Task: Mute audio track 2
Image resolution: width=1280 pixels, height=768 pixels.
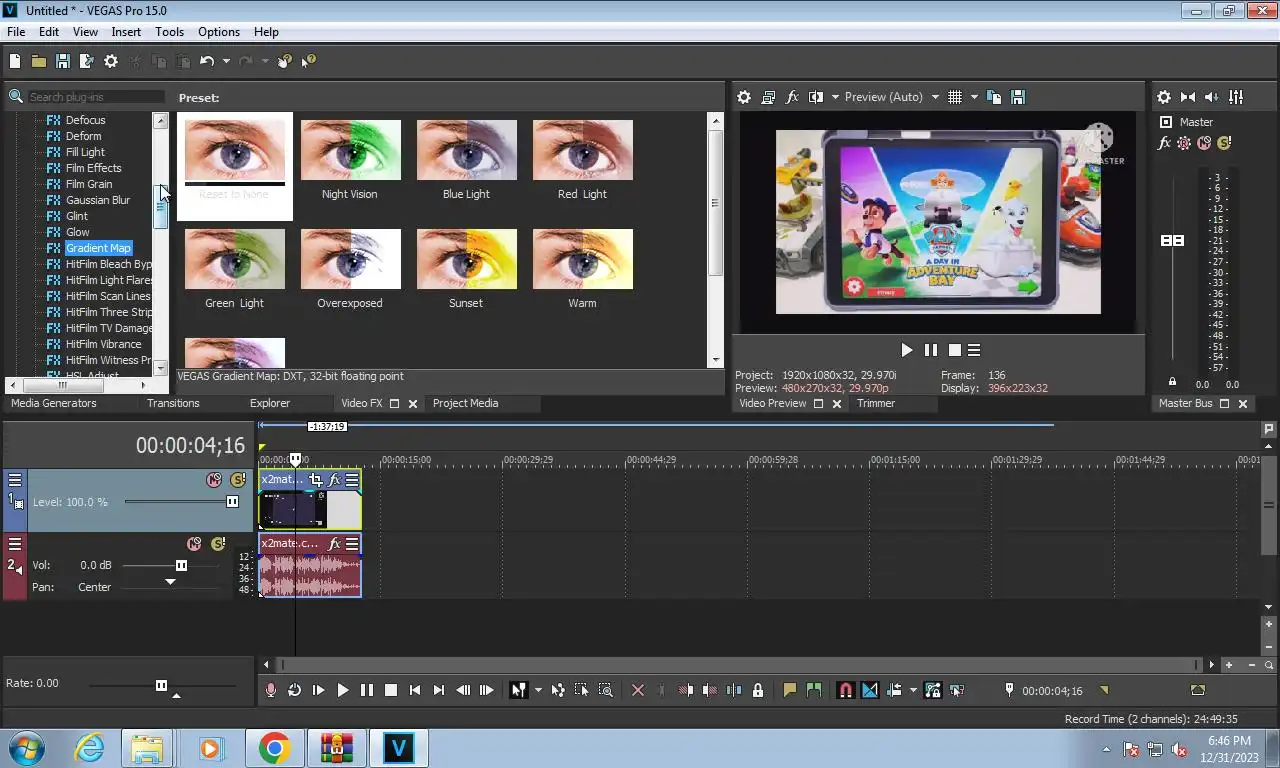Action: pyautogui.click(x=194, y=544)
